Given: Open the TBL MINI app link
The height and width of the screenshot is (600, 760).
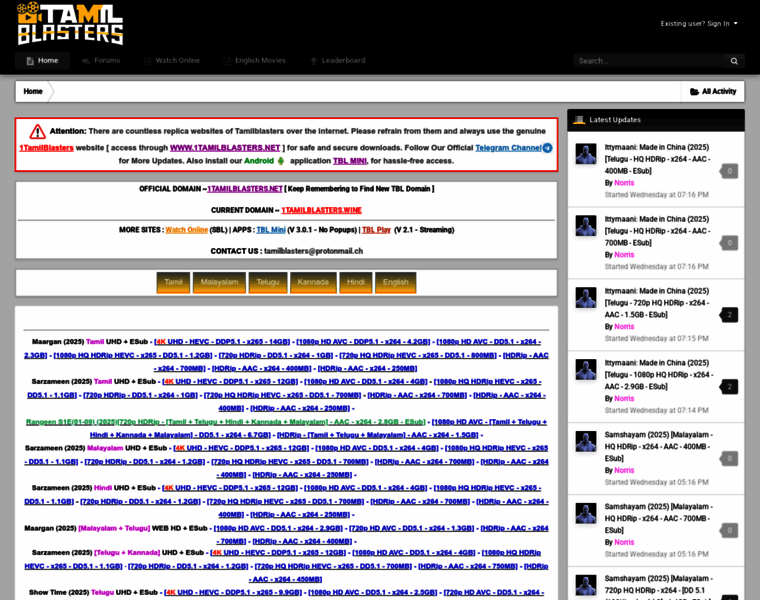Looking at the screenshot, I should point(350,161).
